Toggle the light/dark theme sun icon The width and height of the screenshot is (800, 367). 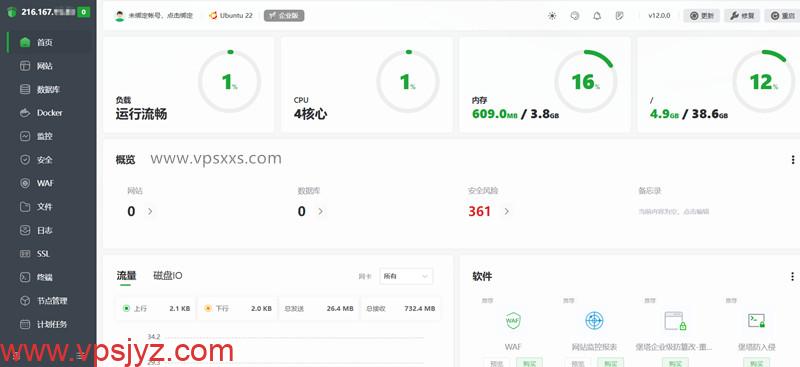click(552, 16)
